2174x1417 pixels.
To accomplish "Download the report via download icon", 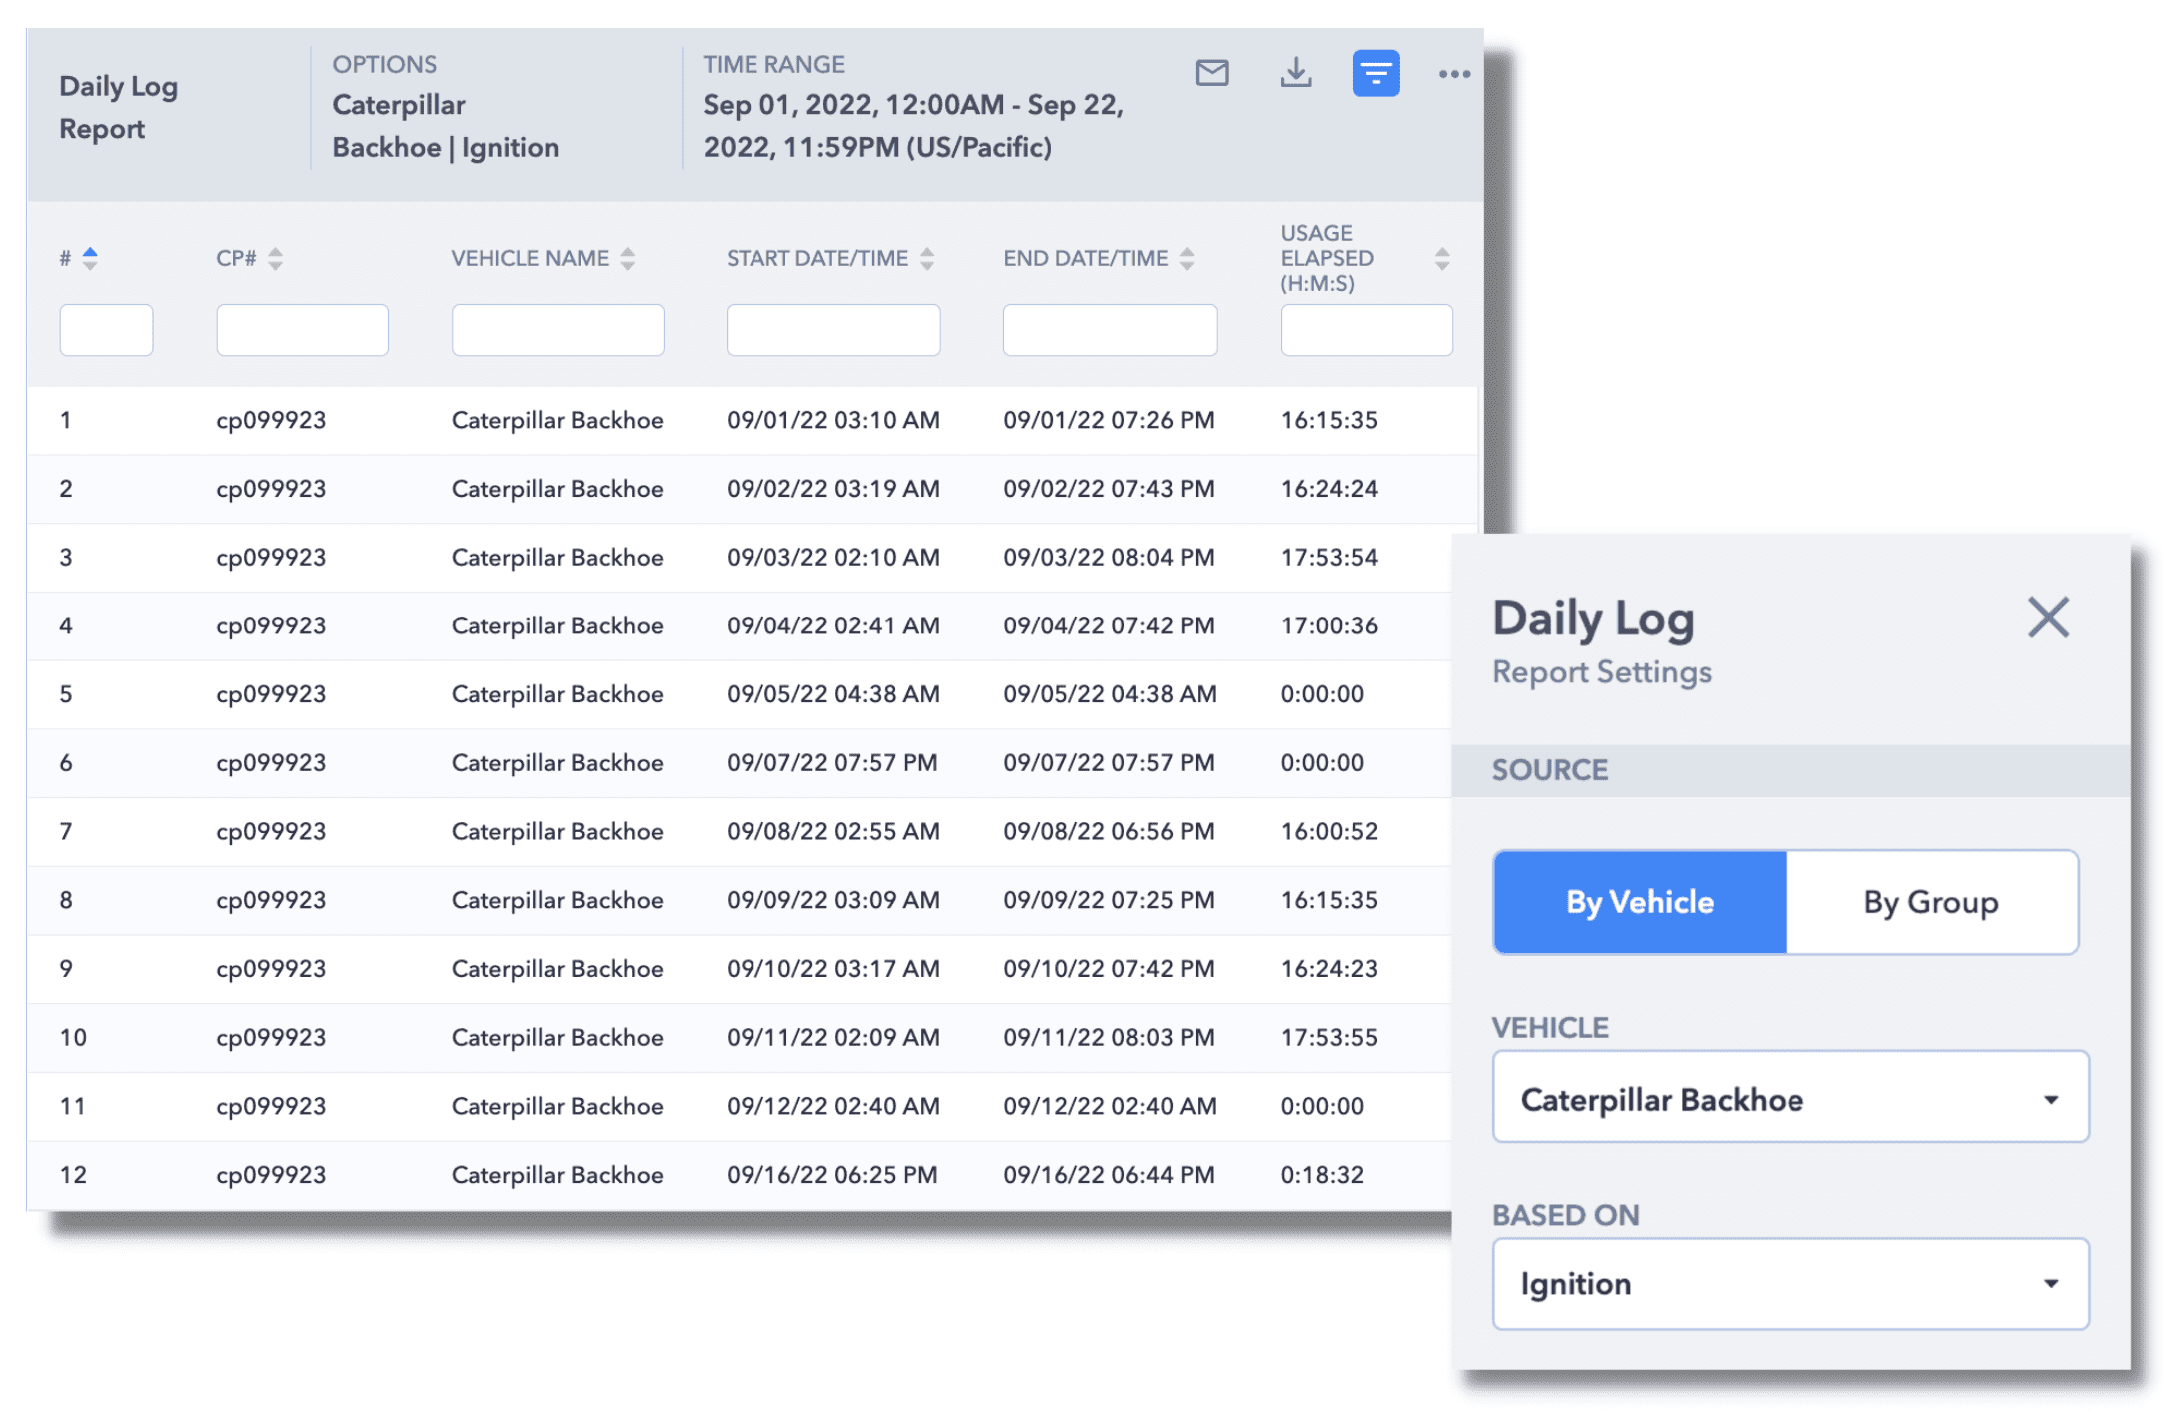I will coord(1296,73).
